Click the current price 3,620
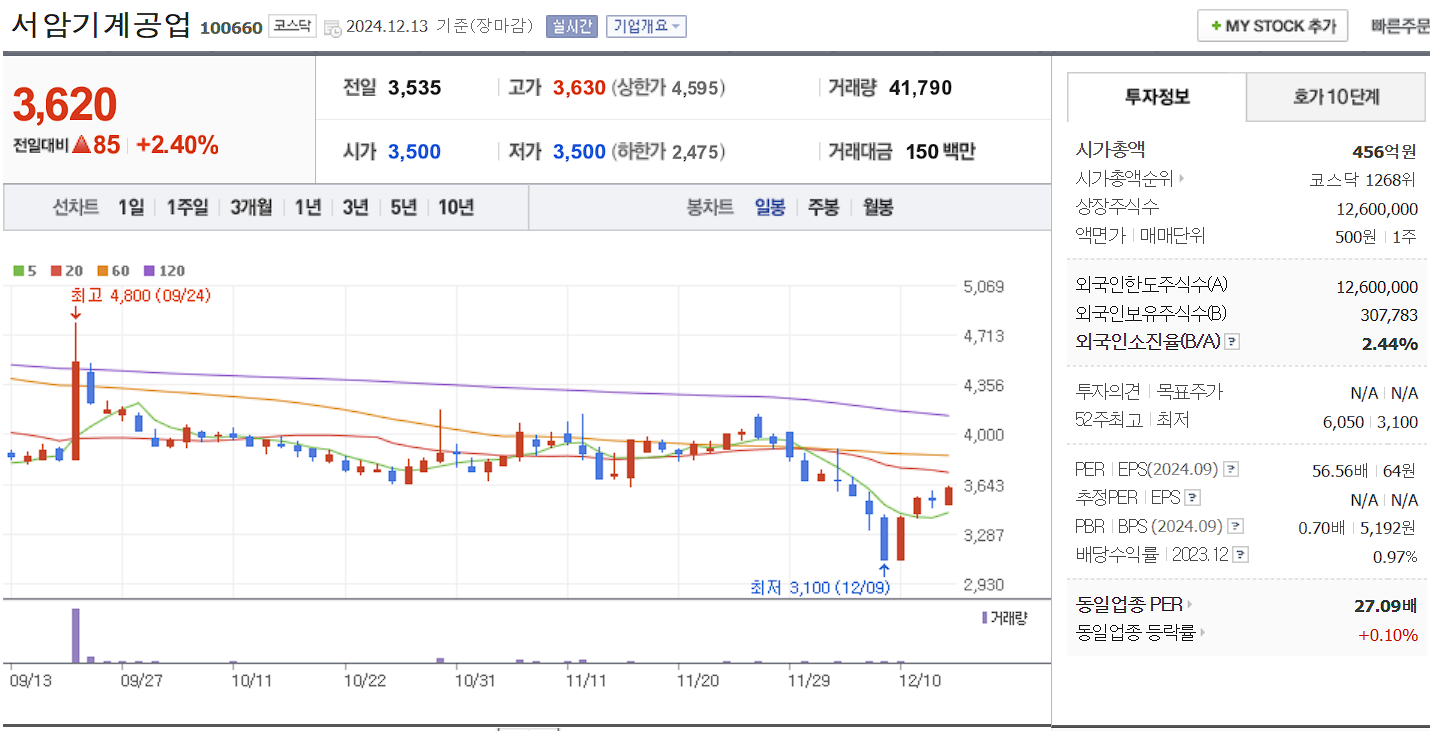This screenshot has height=731, width=1430. [x=65, y=105]
